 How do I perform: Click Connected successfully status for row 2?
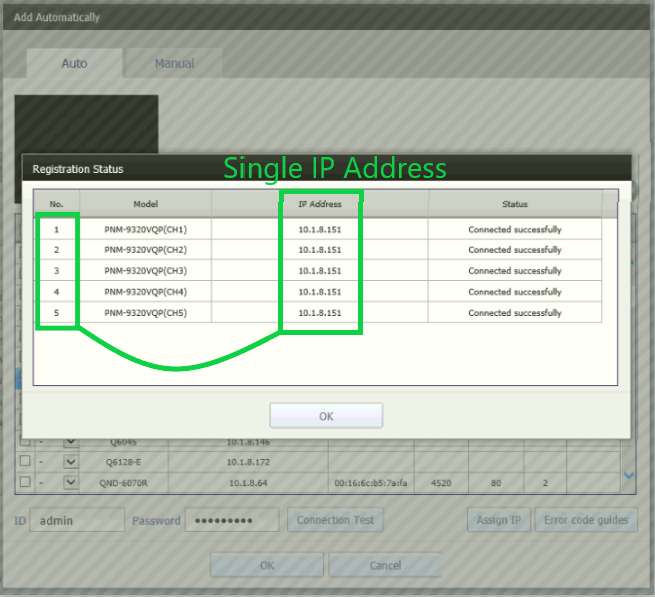click(x=515, y=250)
